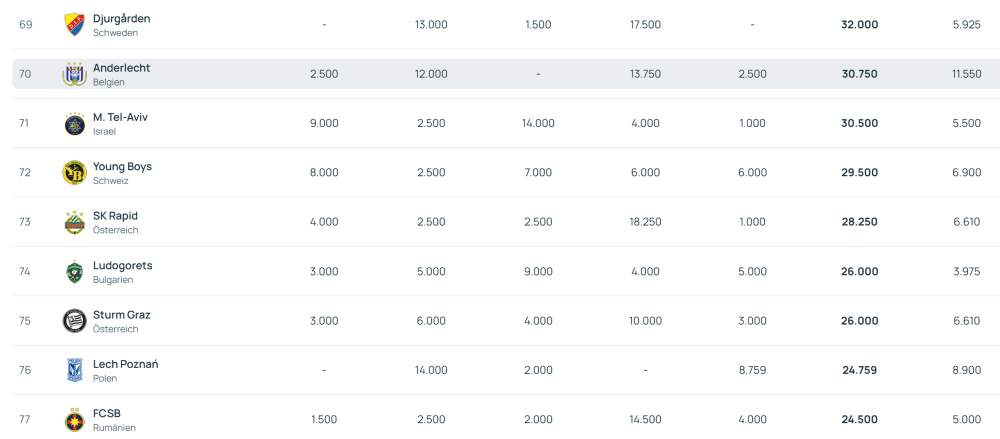Click Sturm Graz's 10.000 season value
1000x439 pixels.
click(x=645, y=321)
